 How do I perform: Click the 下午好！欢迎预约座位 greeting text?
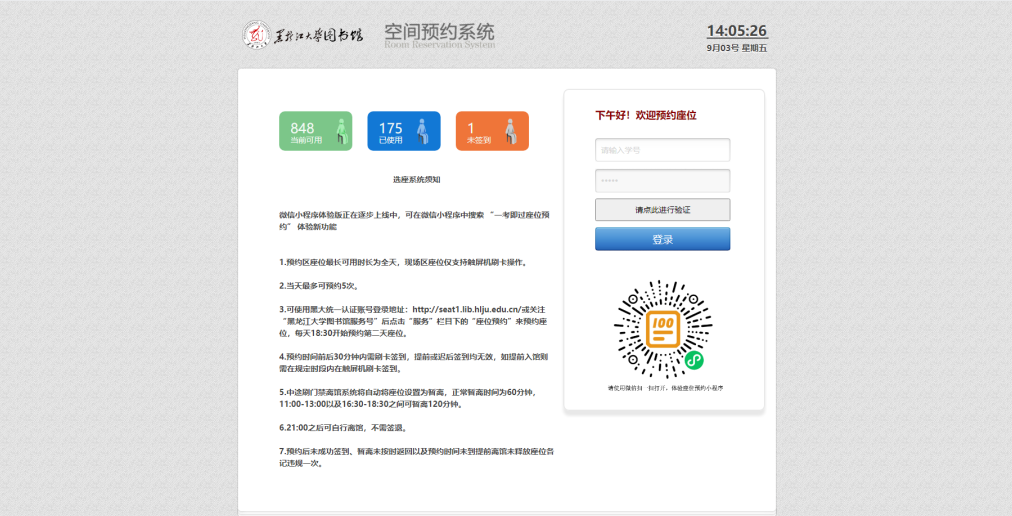(646, 116)
